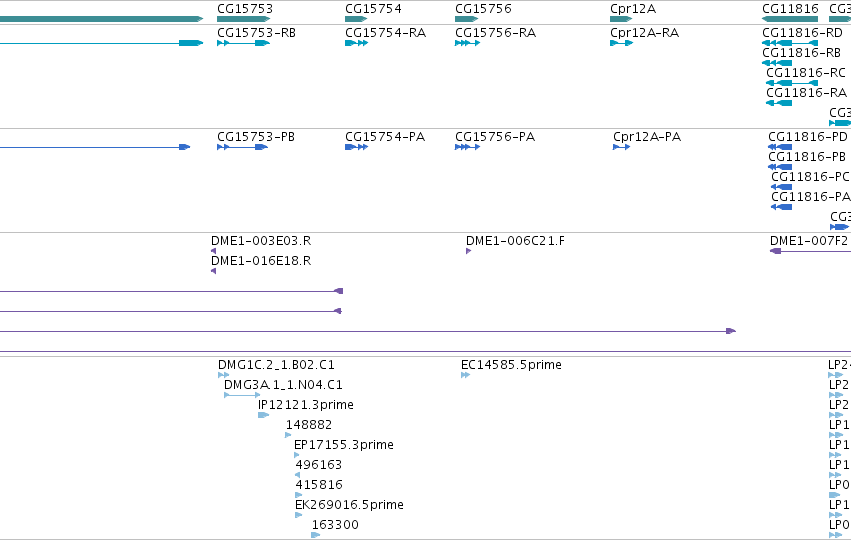This screenshot has height=540, width=851.
Task: Click the EC14585.5prime EST
Action: pyautogui.click(x=465, y=375)
